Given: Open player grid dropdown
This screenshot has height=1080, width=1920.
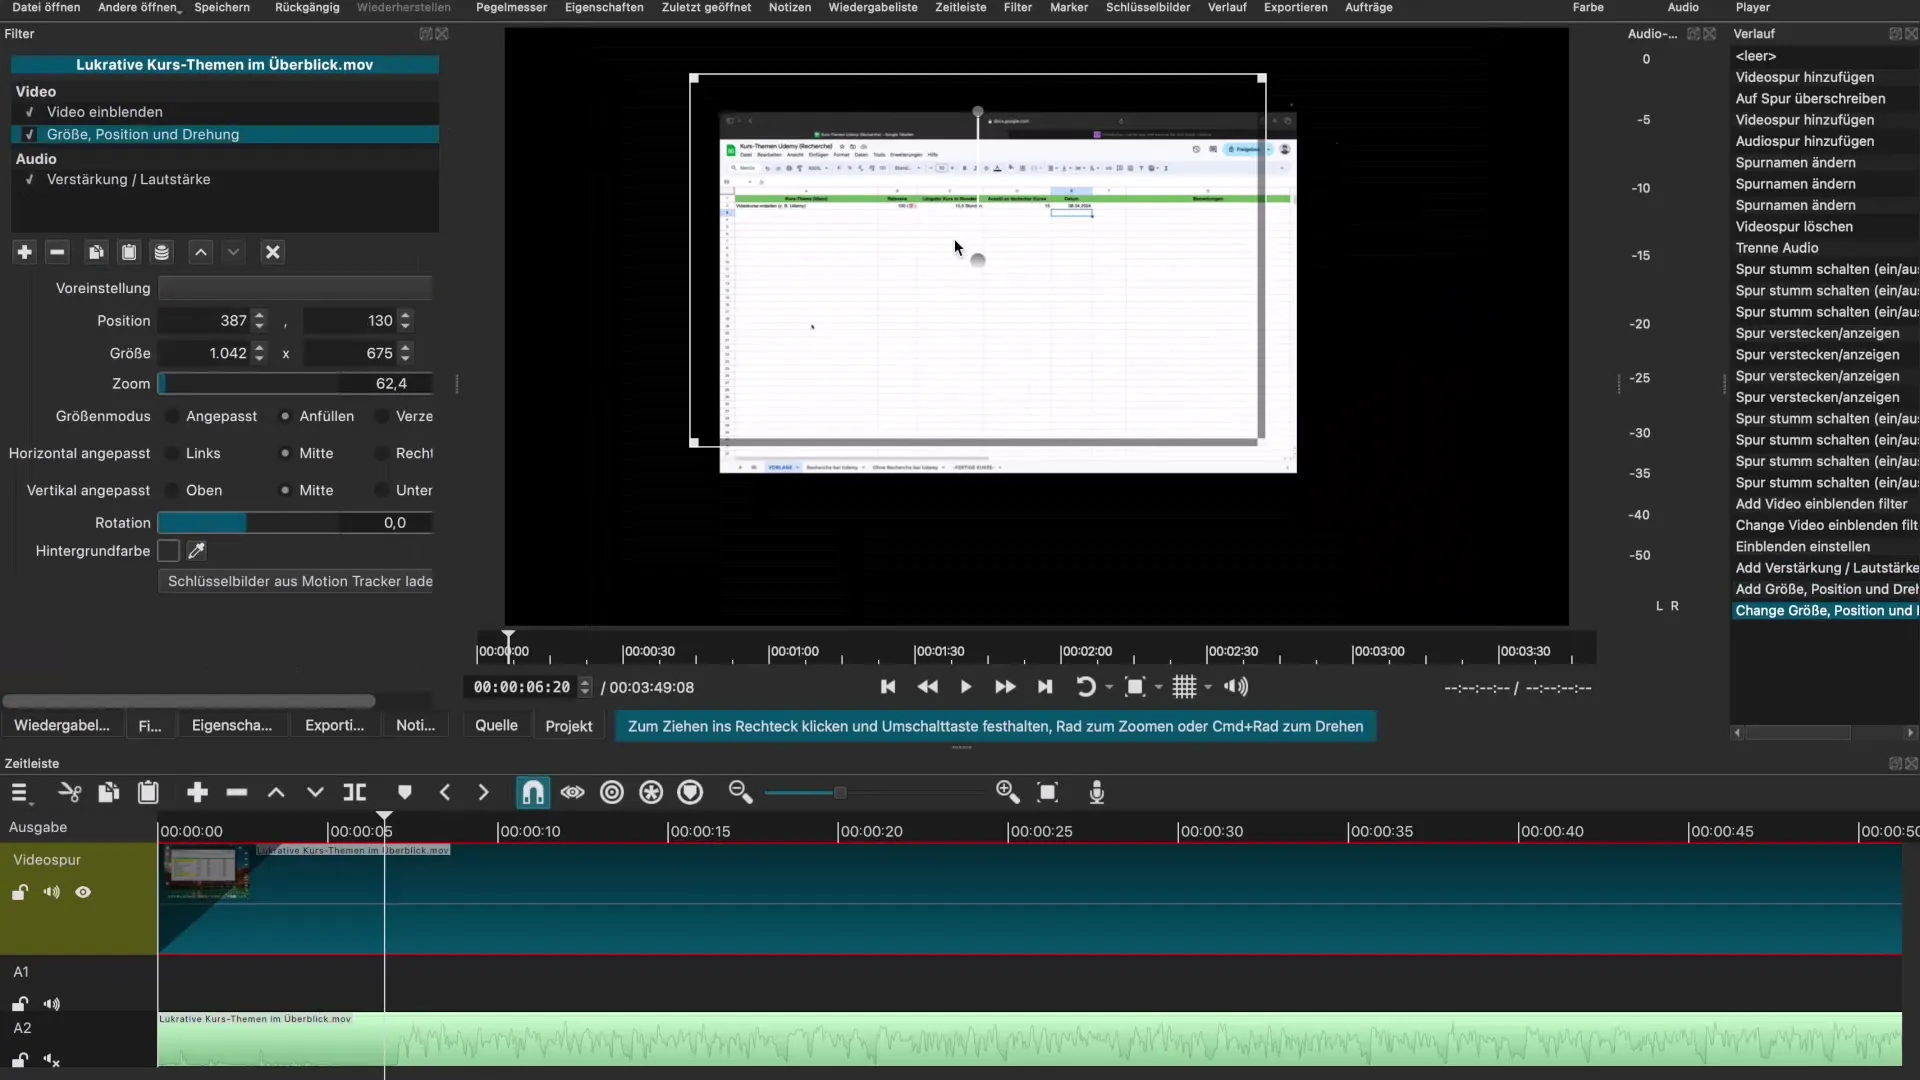Looking at the screenshot, I should pos(1208,687).
